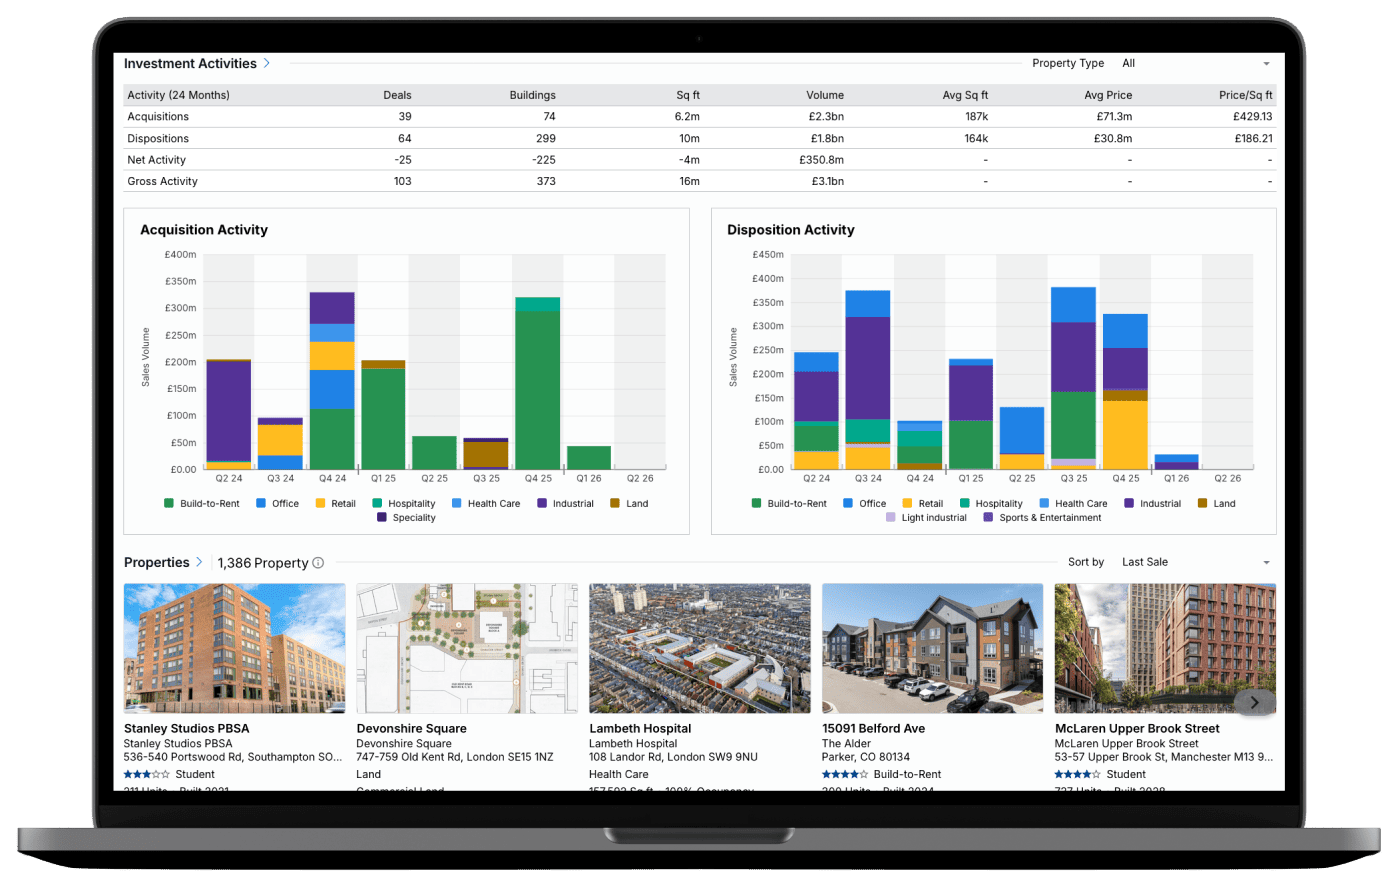Click Stanley Studios PBSA star rating

[146, 774]
